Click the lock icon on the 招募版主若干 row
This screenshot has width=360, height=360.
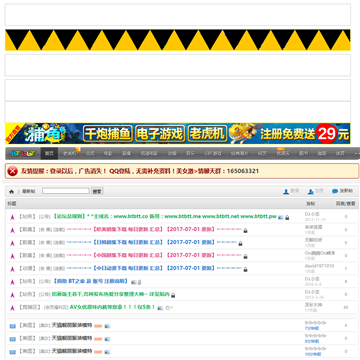coord(173,295)
